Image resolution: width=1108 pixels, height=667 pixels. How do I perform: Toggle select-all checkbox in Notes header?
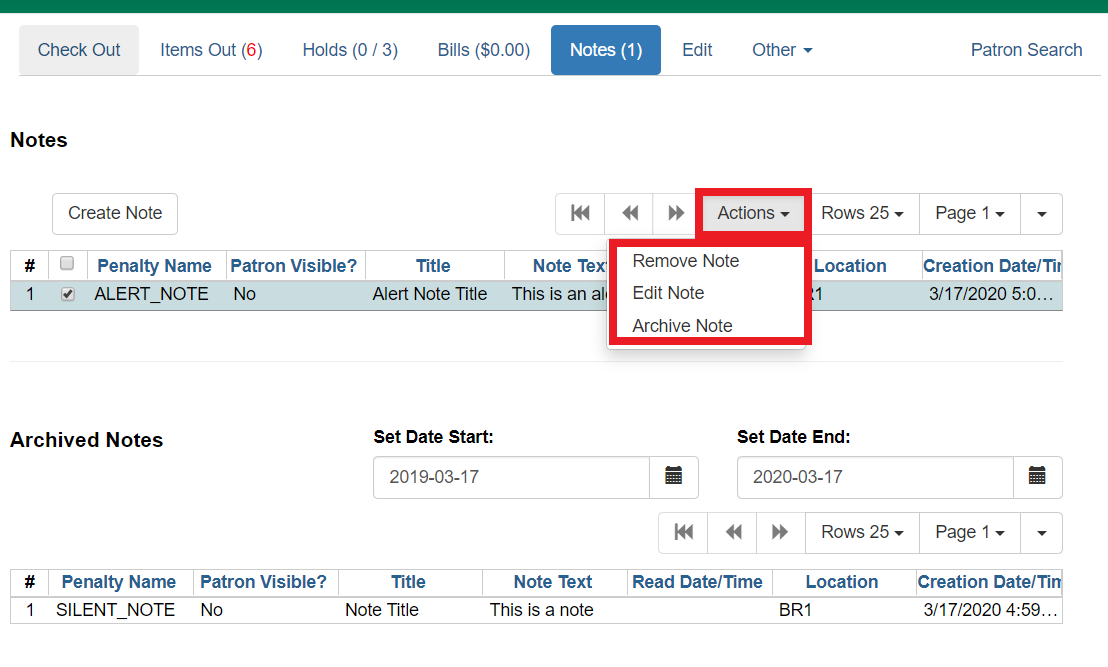coord(67,264)
